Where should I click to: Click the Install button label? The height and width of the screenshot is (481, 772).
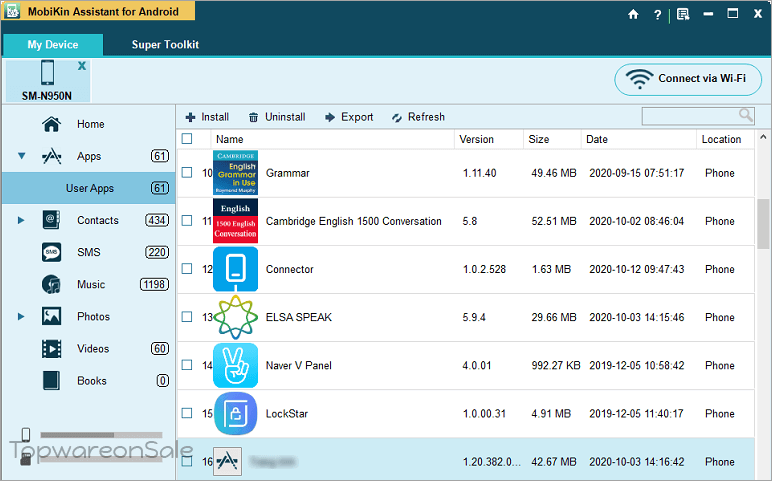(x=215, y=117)
